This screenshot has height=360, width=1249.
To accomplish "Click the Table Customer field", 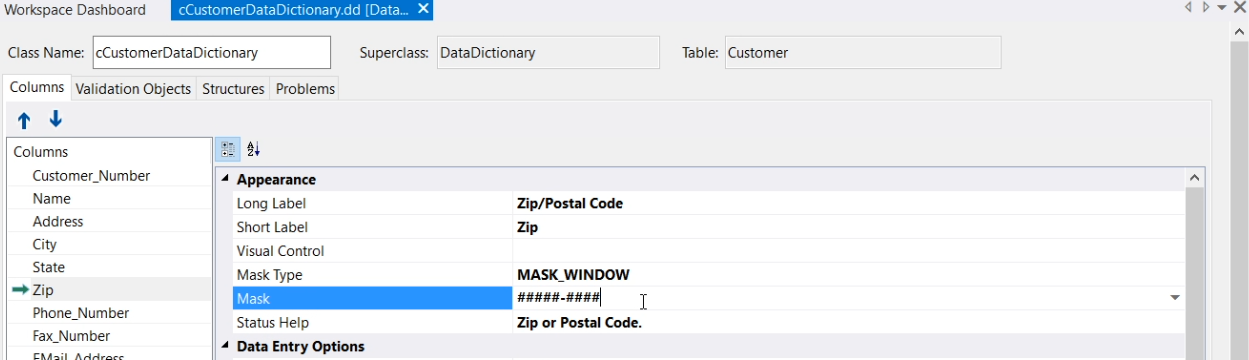I will [x=862, y=53].
